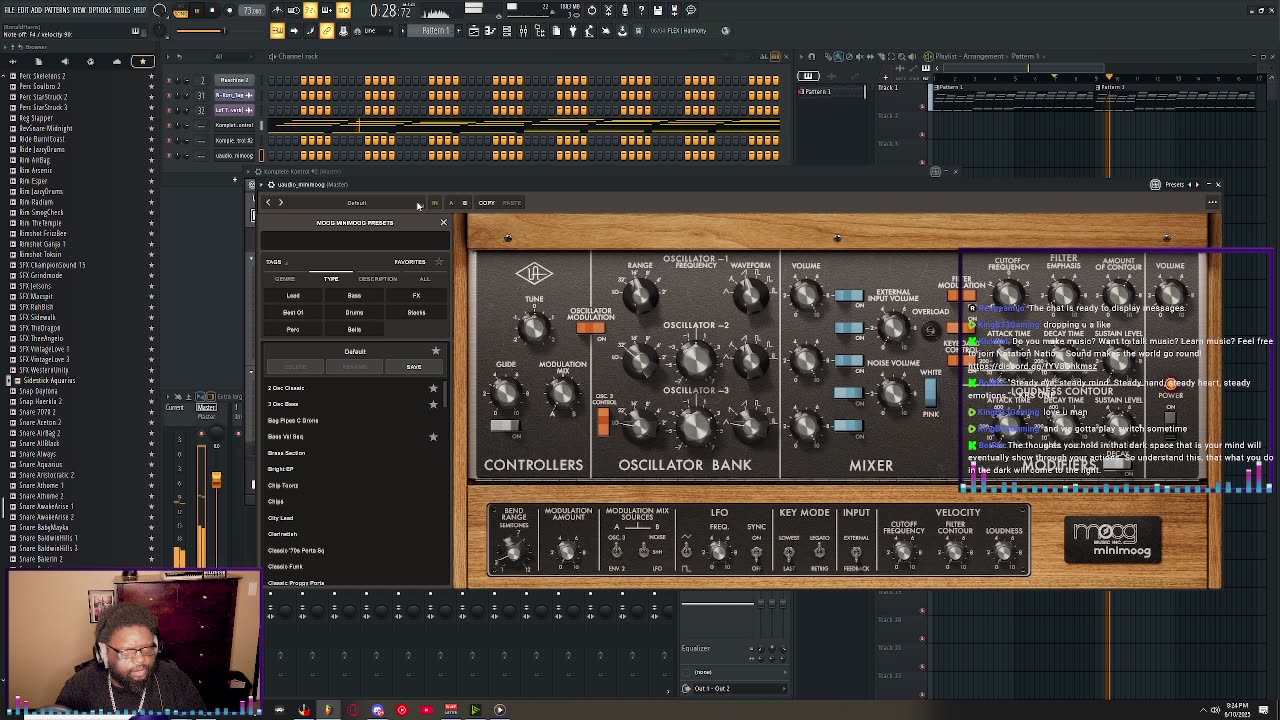Click the Perc Soulbrm 2 browser item
1280x720 pixels.
tap(40, 86)
